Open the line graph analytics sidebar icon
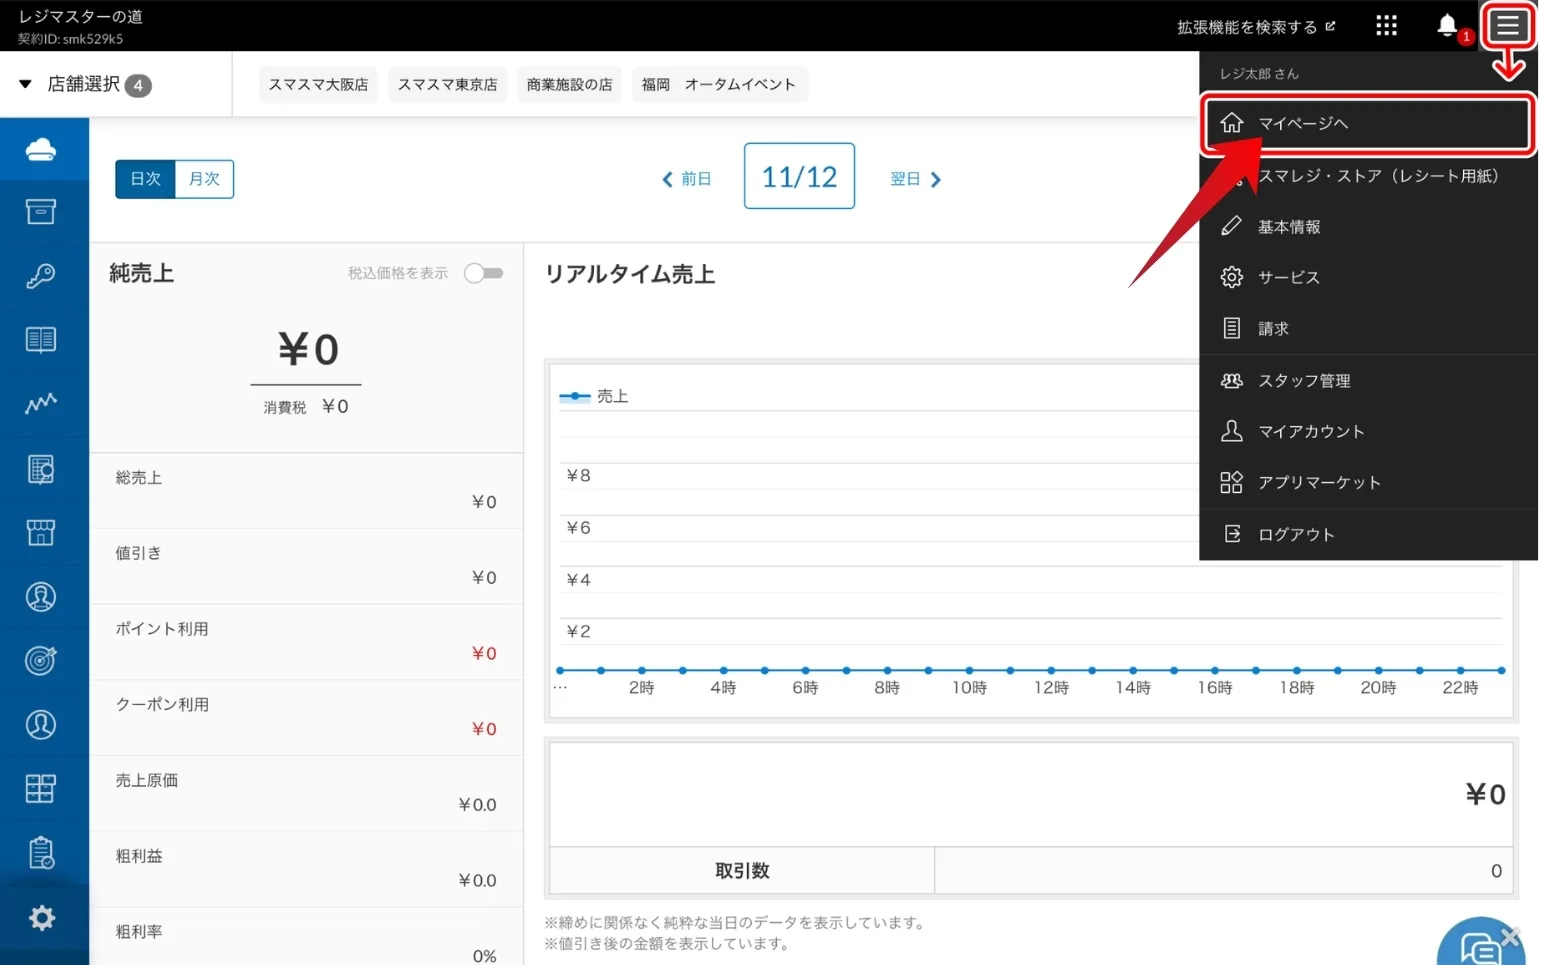1541x965 pixels. coord(41,403)
